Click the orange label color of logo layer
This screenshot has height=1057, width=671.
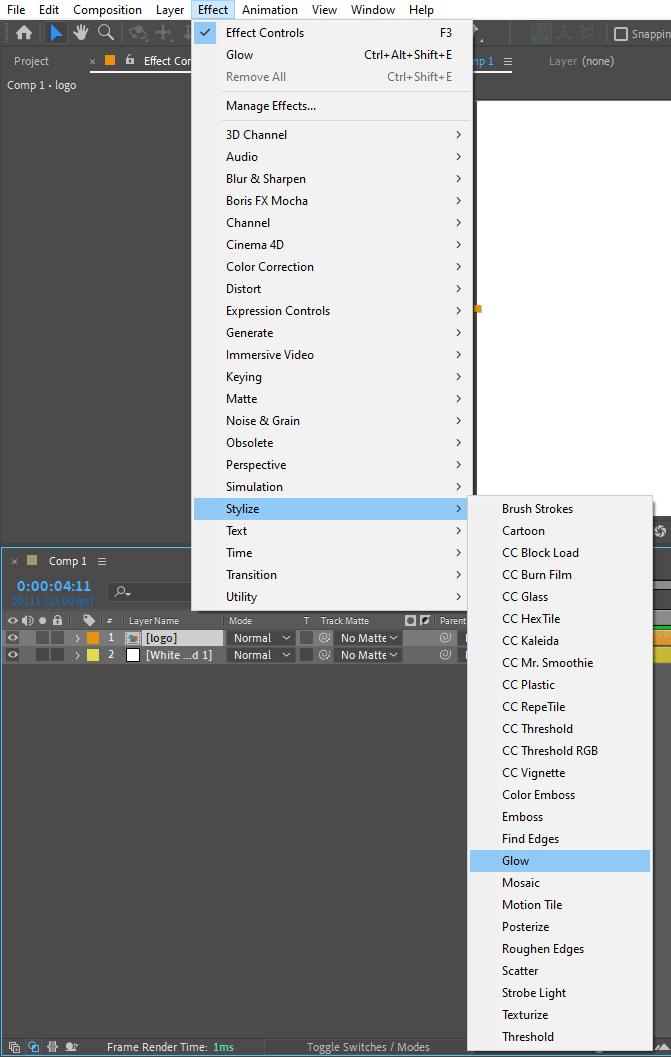[93, 638]
